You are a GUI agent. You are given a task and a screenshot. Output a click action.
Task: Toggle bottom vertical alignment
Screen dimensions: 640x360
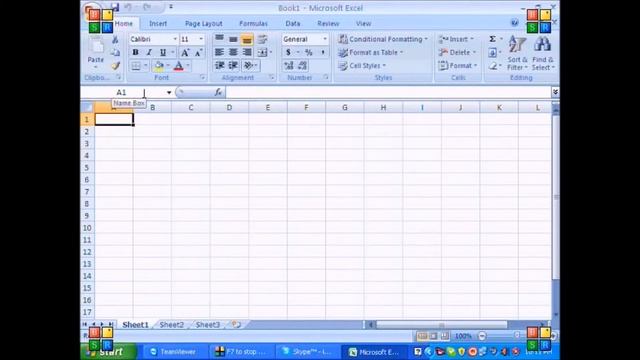(247, 39)
